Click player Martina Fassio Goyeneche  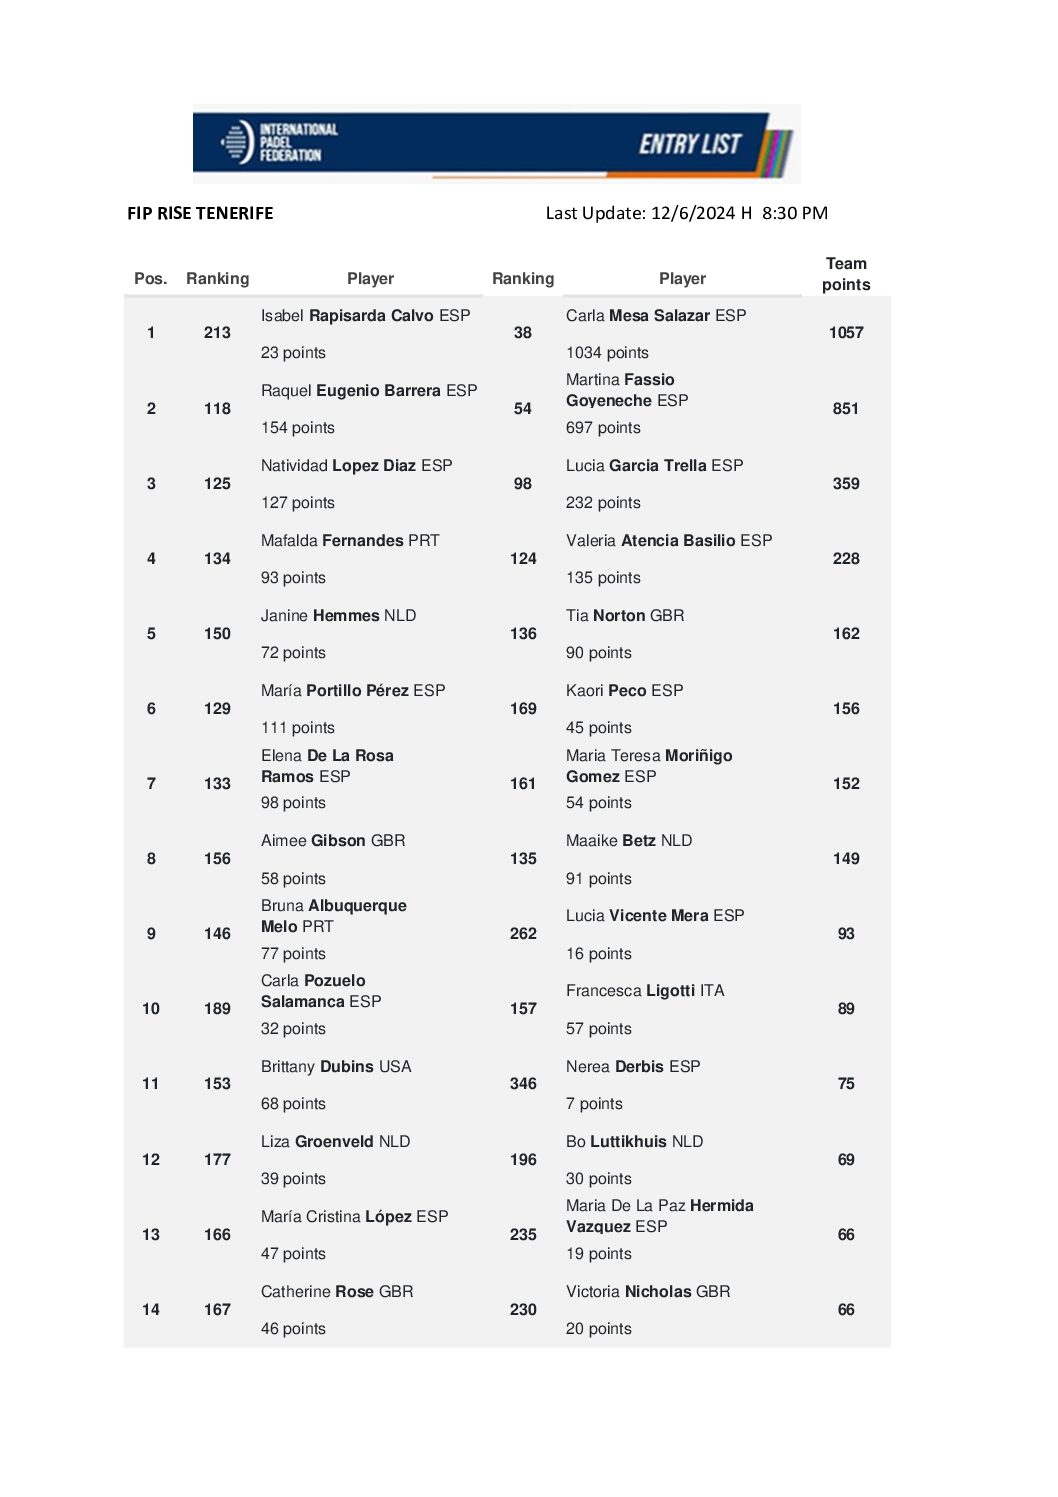click(x=627, y=390)
